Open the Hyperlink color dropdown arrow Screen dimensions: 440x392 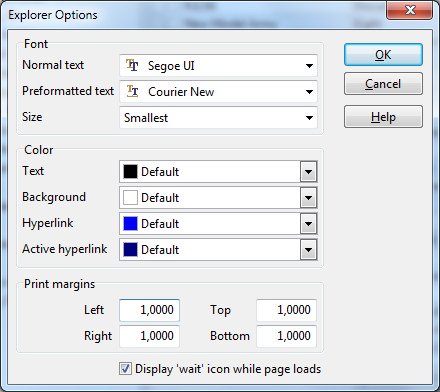(x=308, y=224)
